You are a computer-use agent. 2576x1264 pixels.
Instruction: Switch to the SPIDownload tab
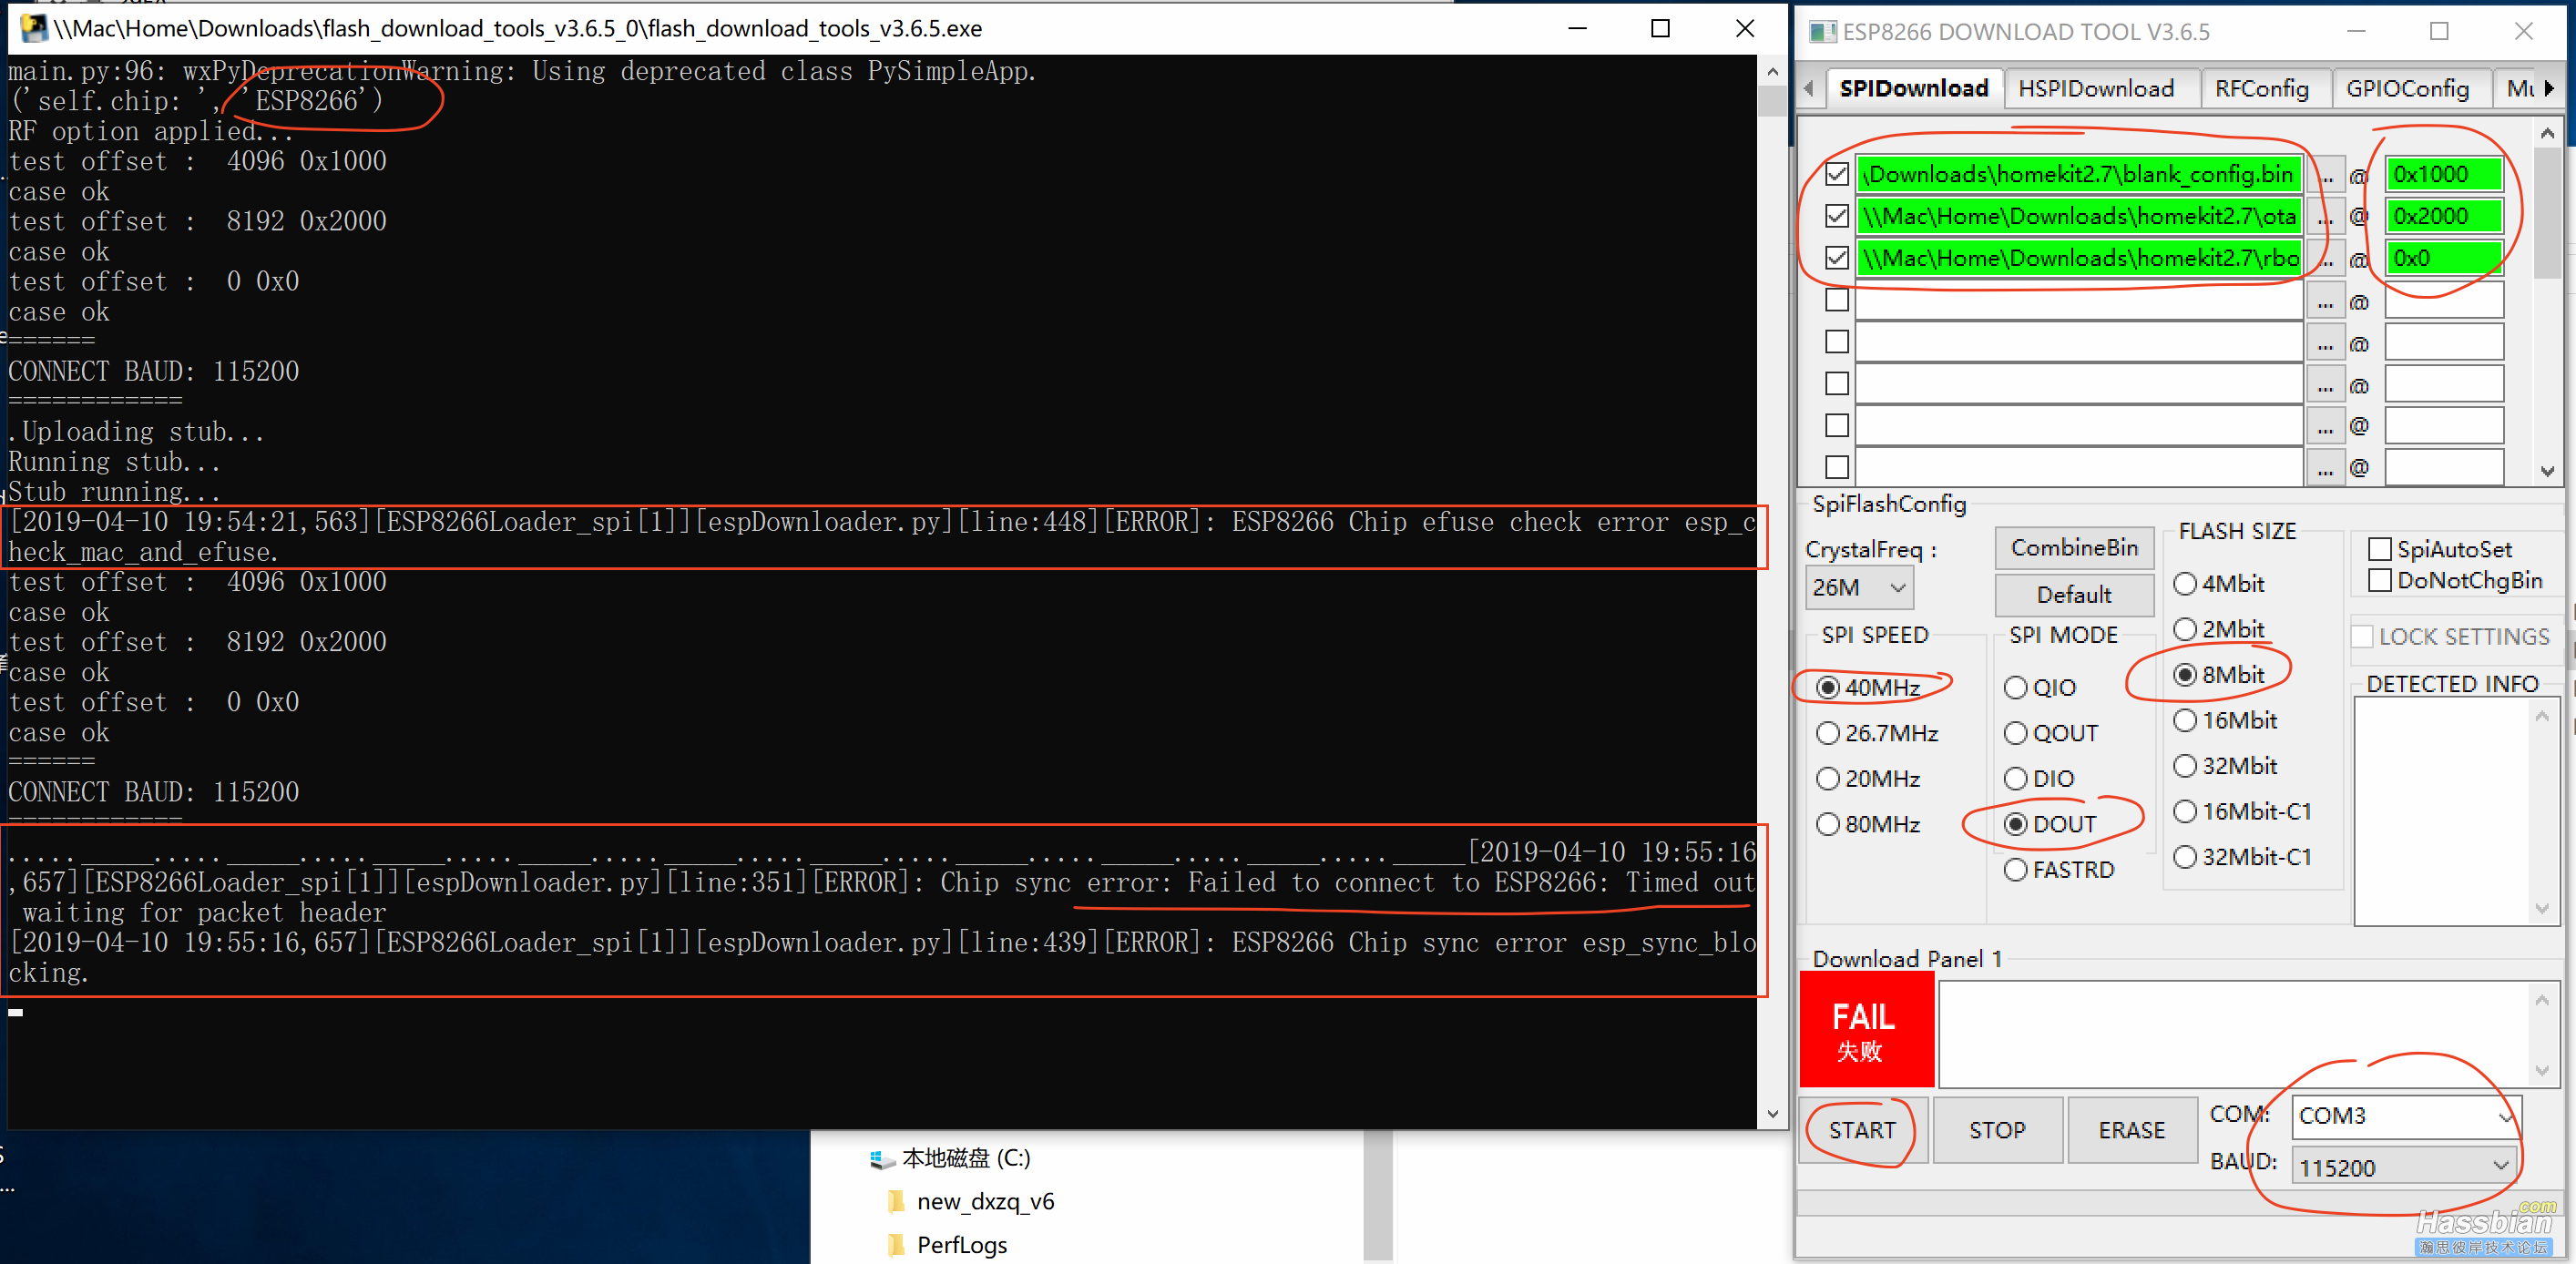tap(1913, 88)
